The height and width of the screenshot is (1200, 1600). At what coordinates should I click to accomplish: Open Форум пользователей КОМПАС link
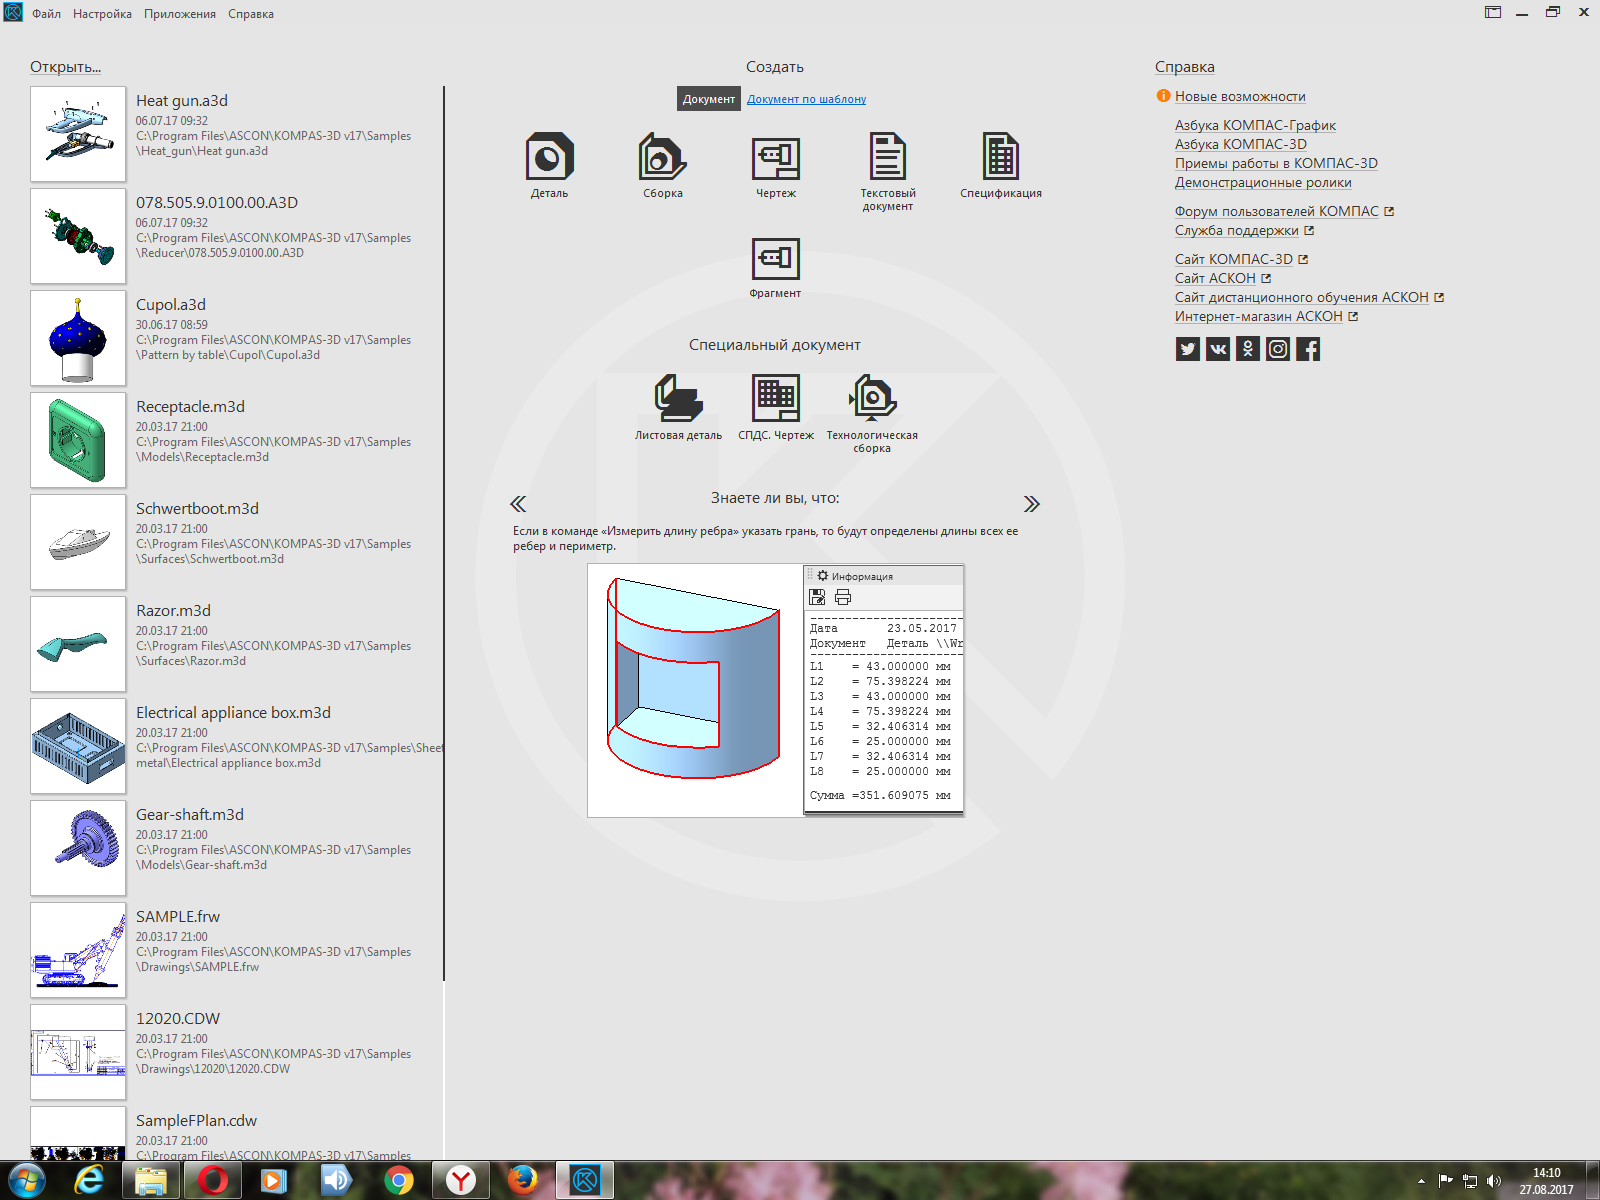coord(1277,211)
